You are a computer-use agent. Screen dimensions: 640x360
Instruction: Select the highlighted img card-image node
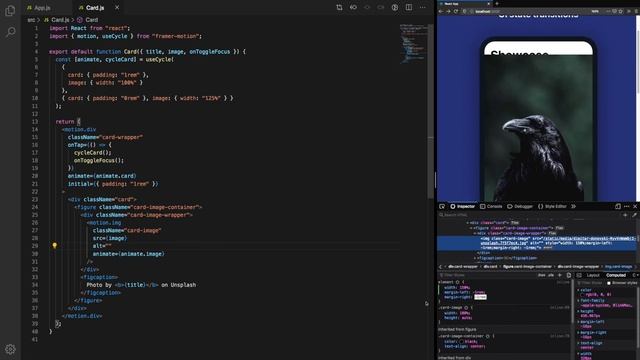(x=536, y=243)
